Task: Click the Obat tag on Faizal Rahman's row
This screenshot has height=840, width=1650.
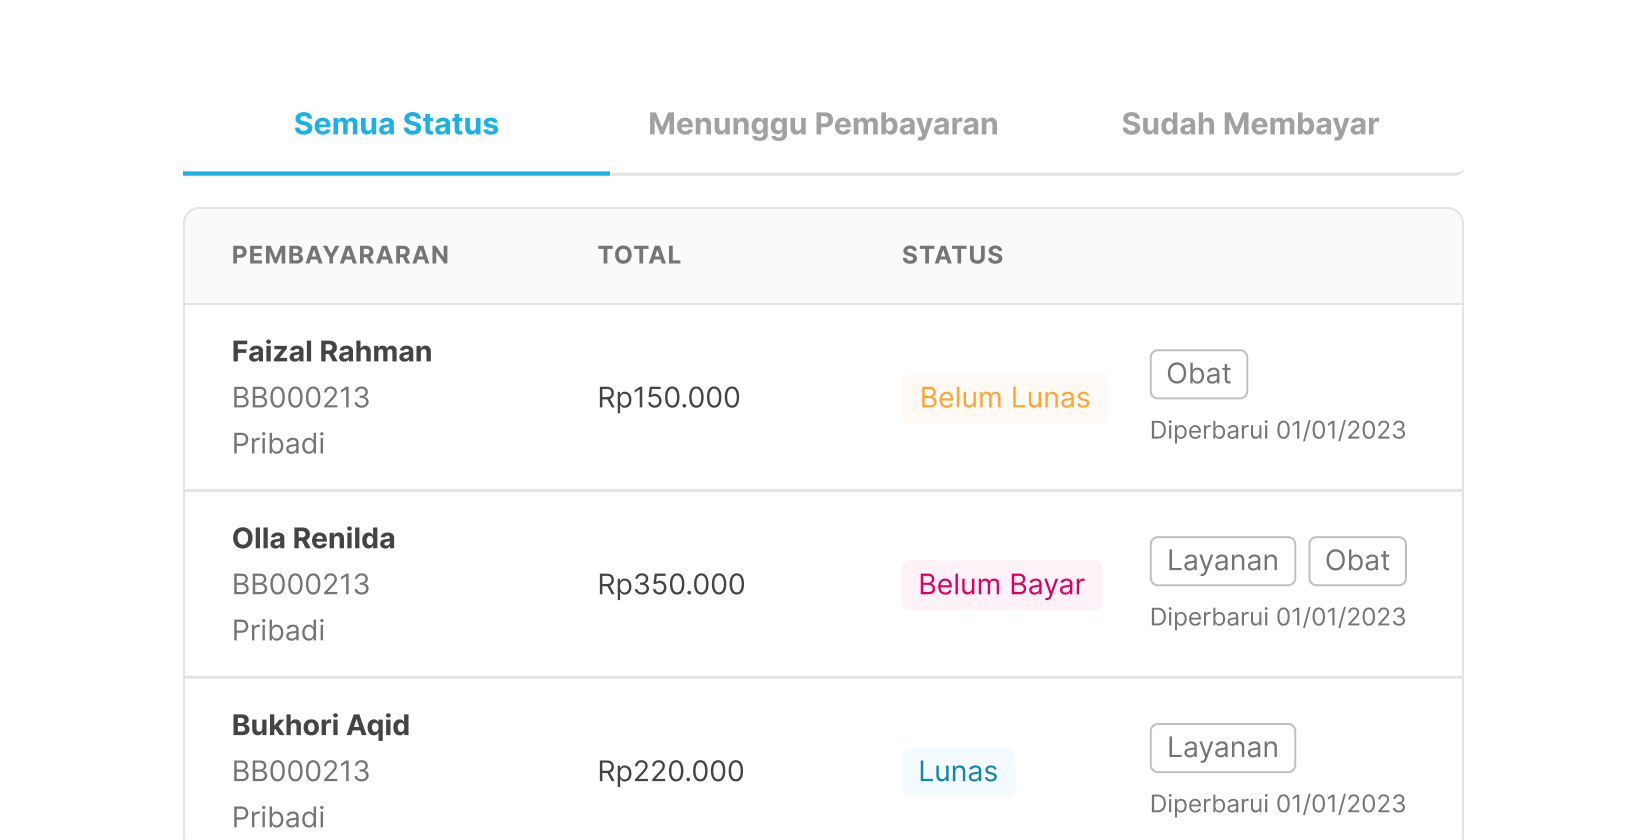Action: tap(1198, 374)
